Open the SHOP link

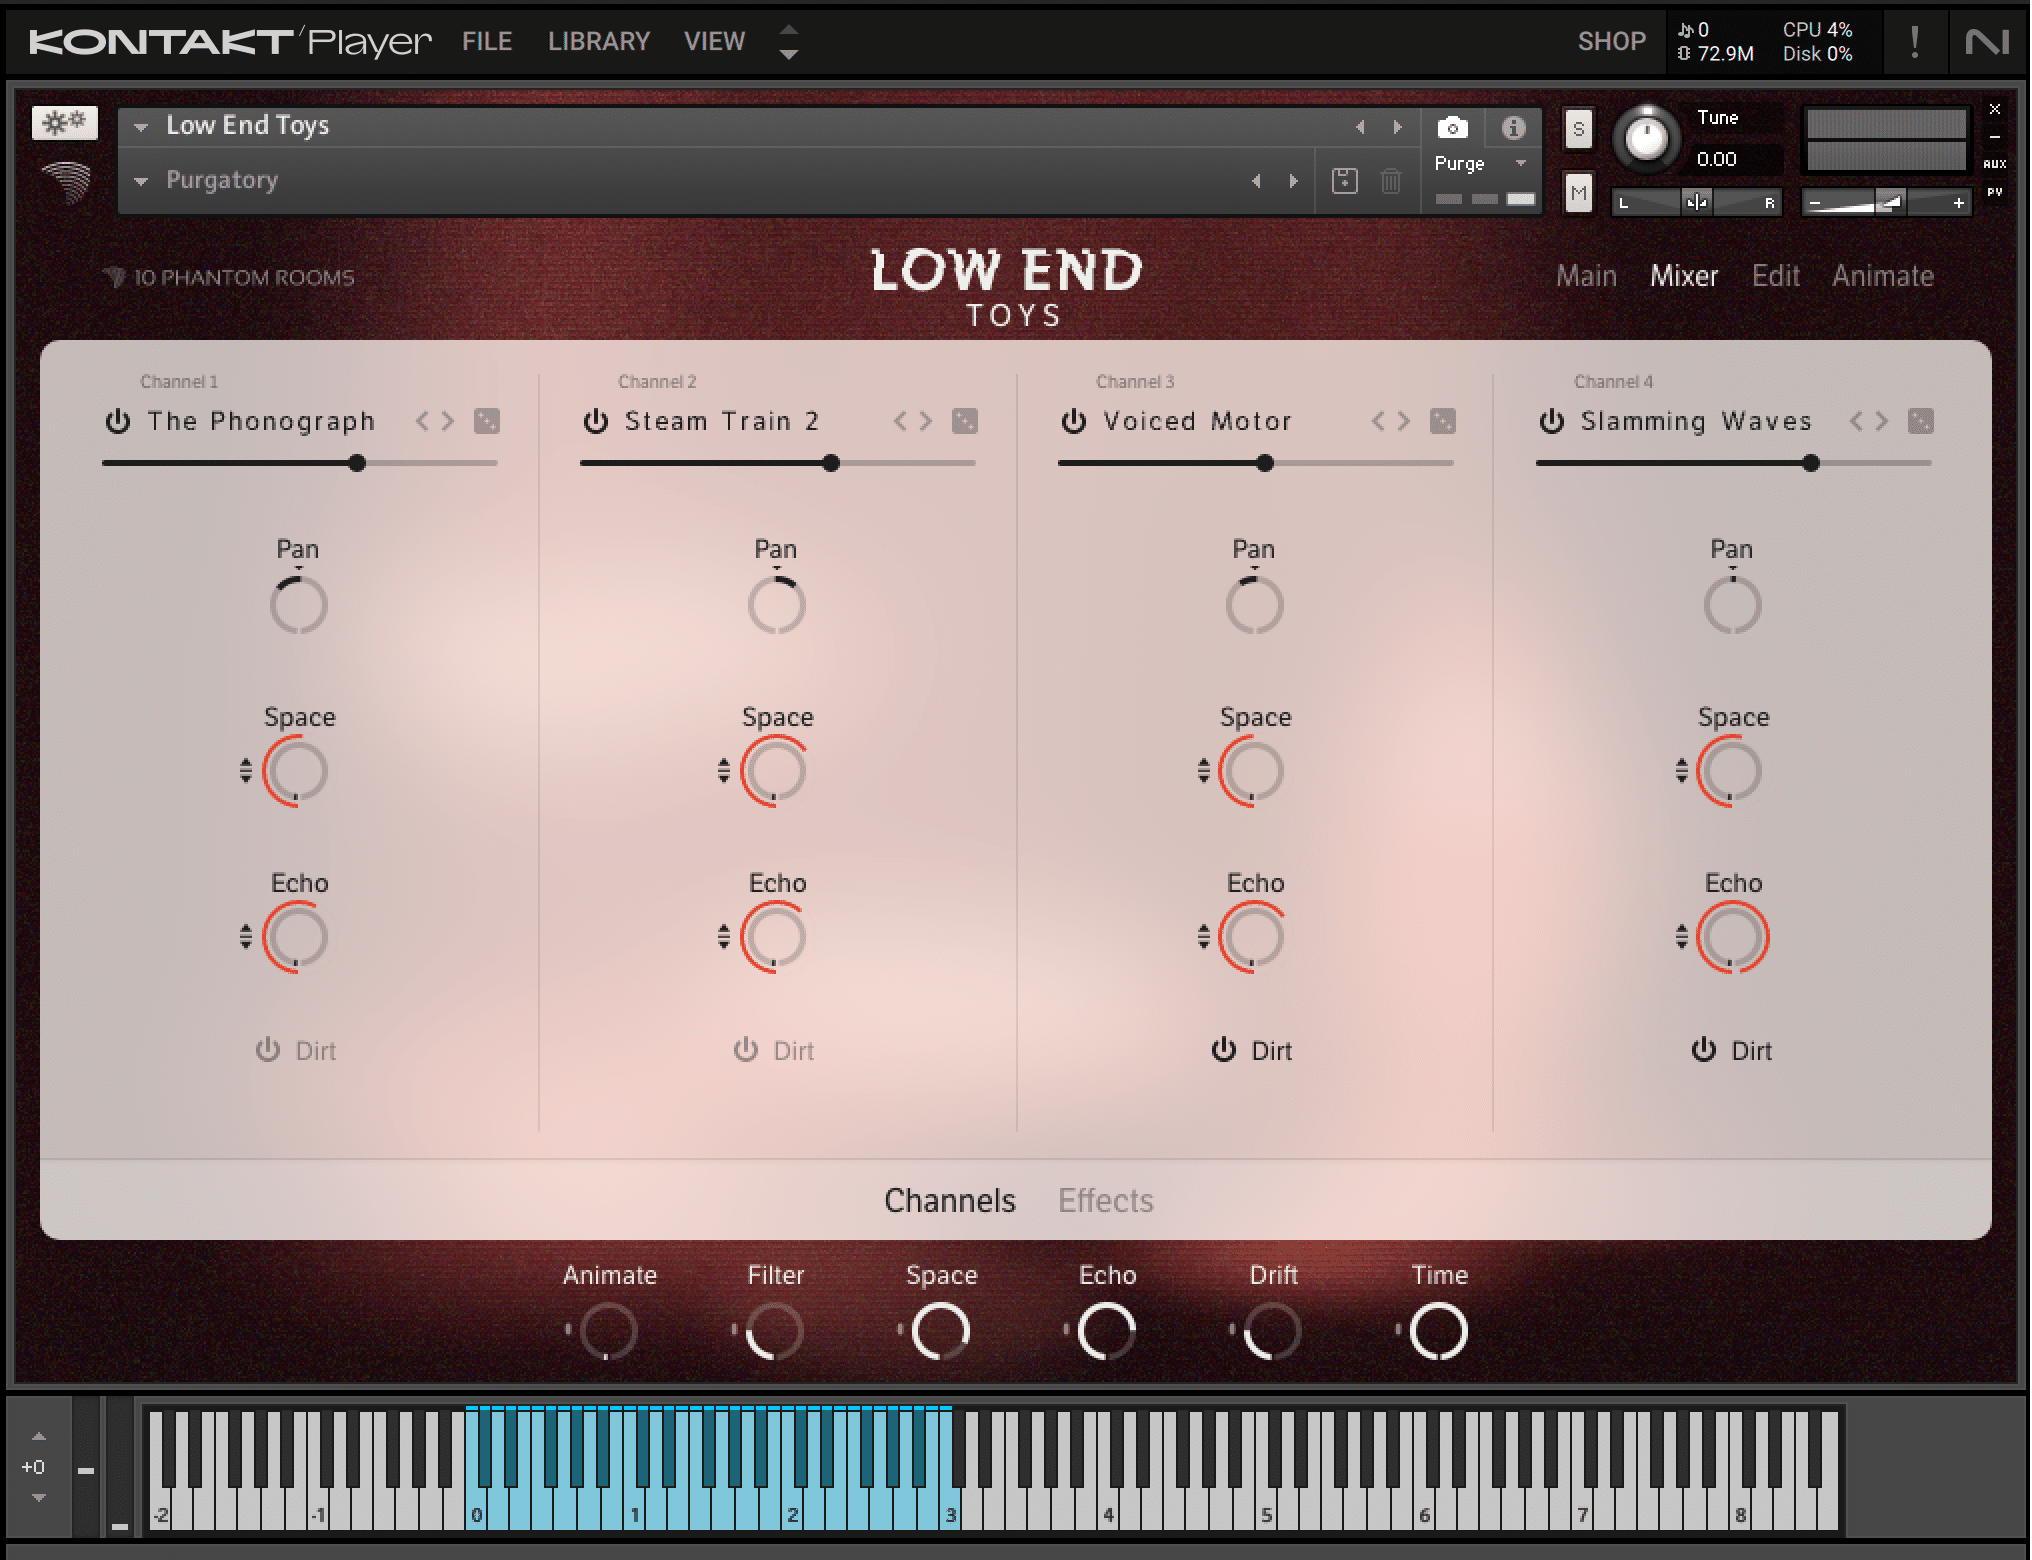coord(1612,41)
